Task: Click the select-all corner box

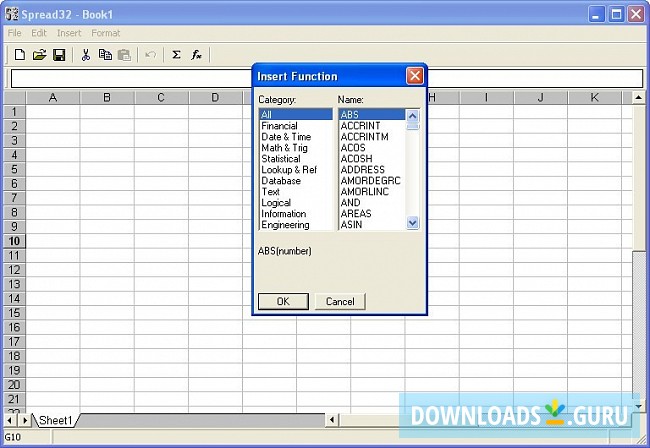Action: click(15, 98)
